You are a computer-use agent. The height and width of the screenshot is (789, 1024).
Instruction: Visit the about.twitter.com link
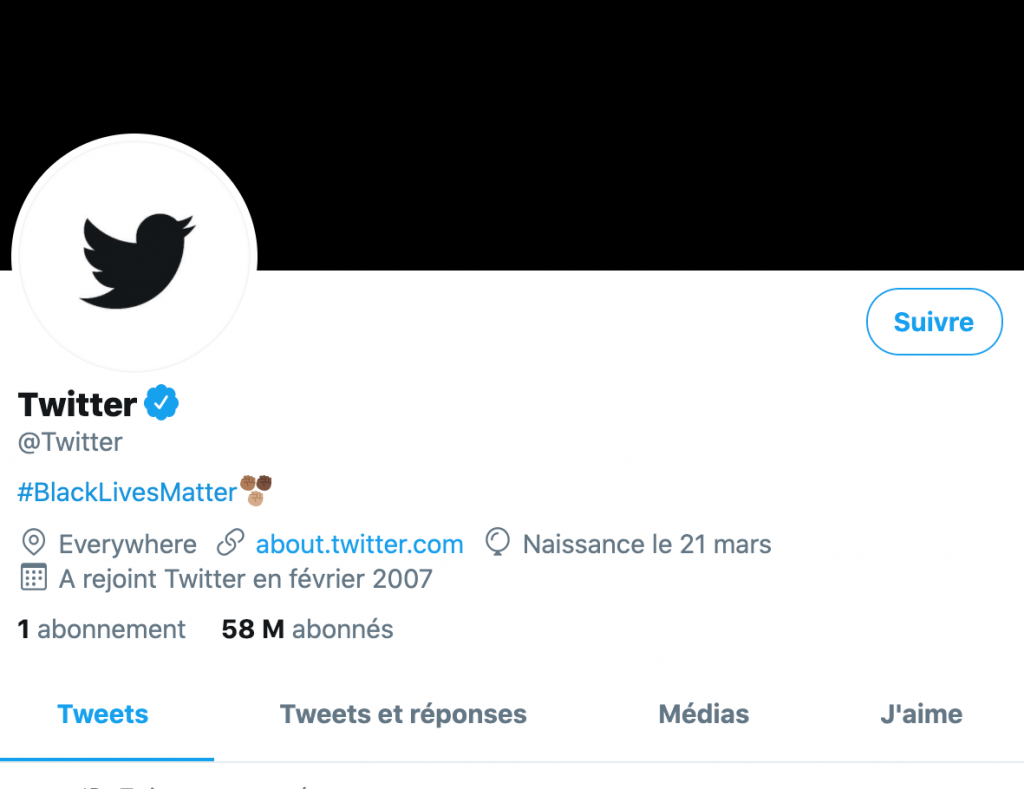(x=359, y=544)
